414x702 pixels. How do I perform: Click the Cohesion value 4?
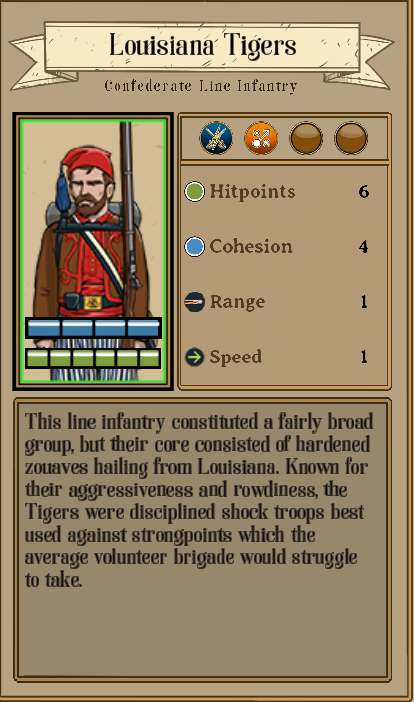(x=363, y=247)
